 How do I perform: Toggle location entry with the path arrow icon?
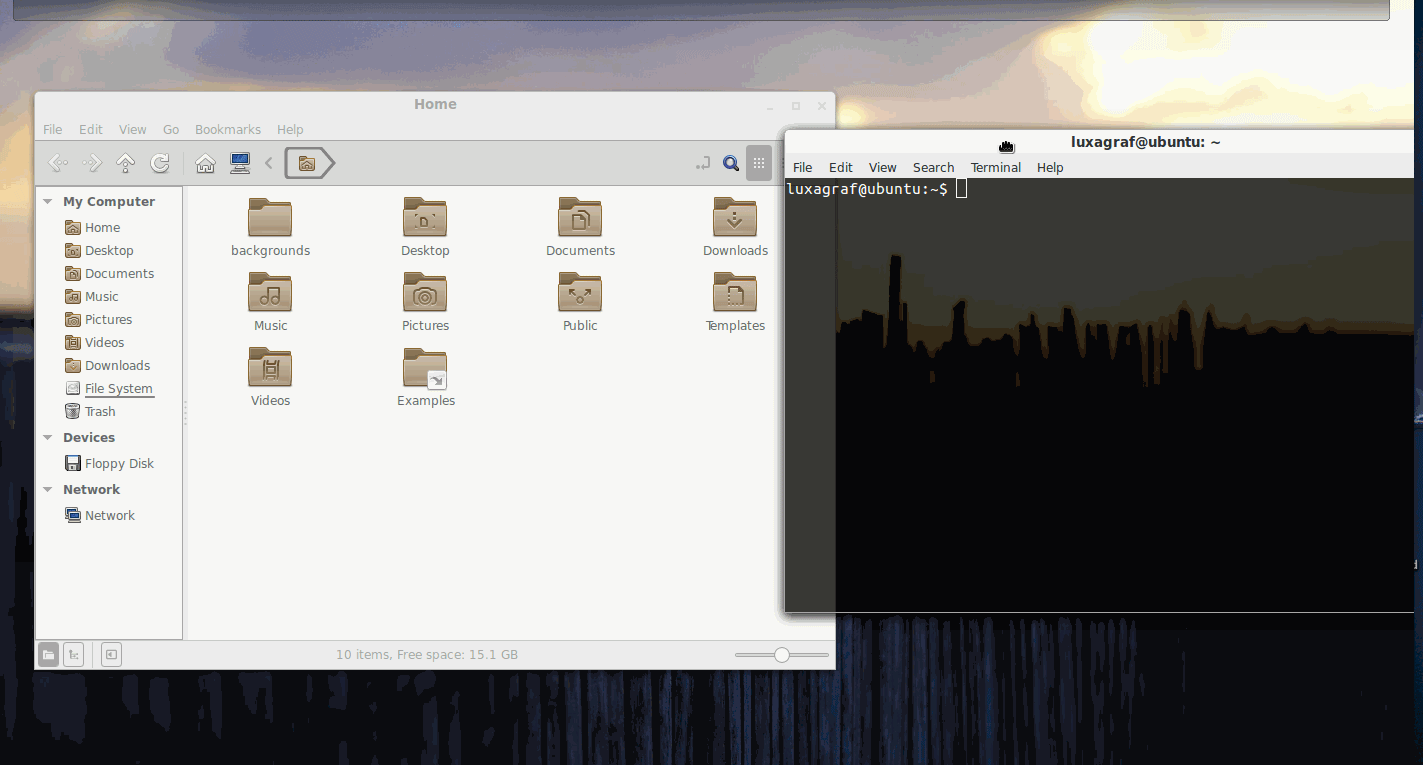tap(703, 163)
